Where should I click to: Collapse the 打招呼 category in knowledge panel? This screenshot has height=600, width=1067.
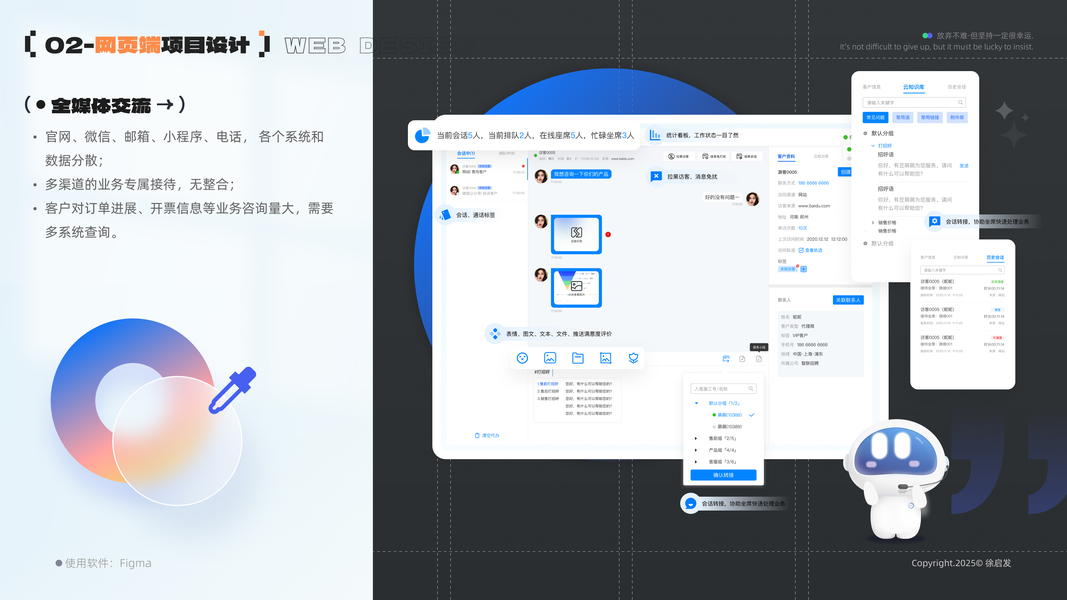coord(873,146)
